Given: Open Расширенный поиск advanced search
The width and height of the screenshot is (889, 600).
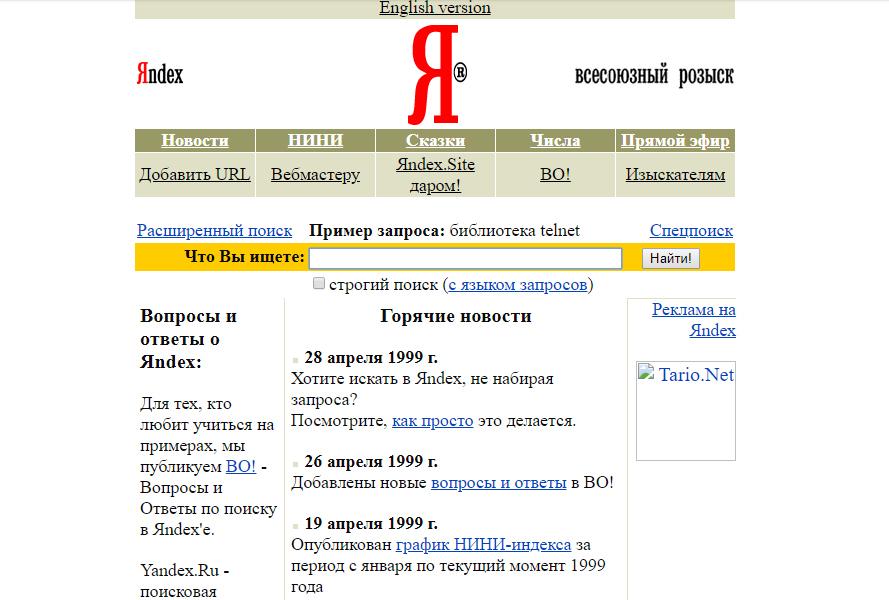Looking at the screenshot, I should [214, 231].
